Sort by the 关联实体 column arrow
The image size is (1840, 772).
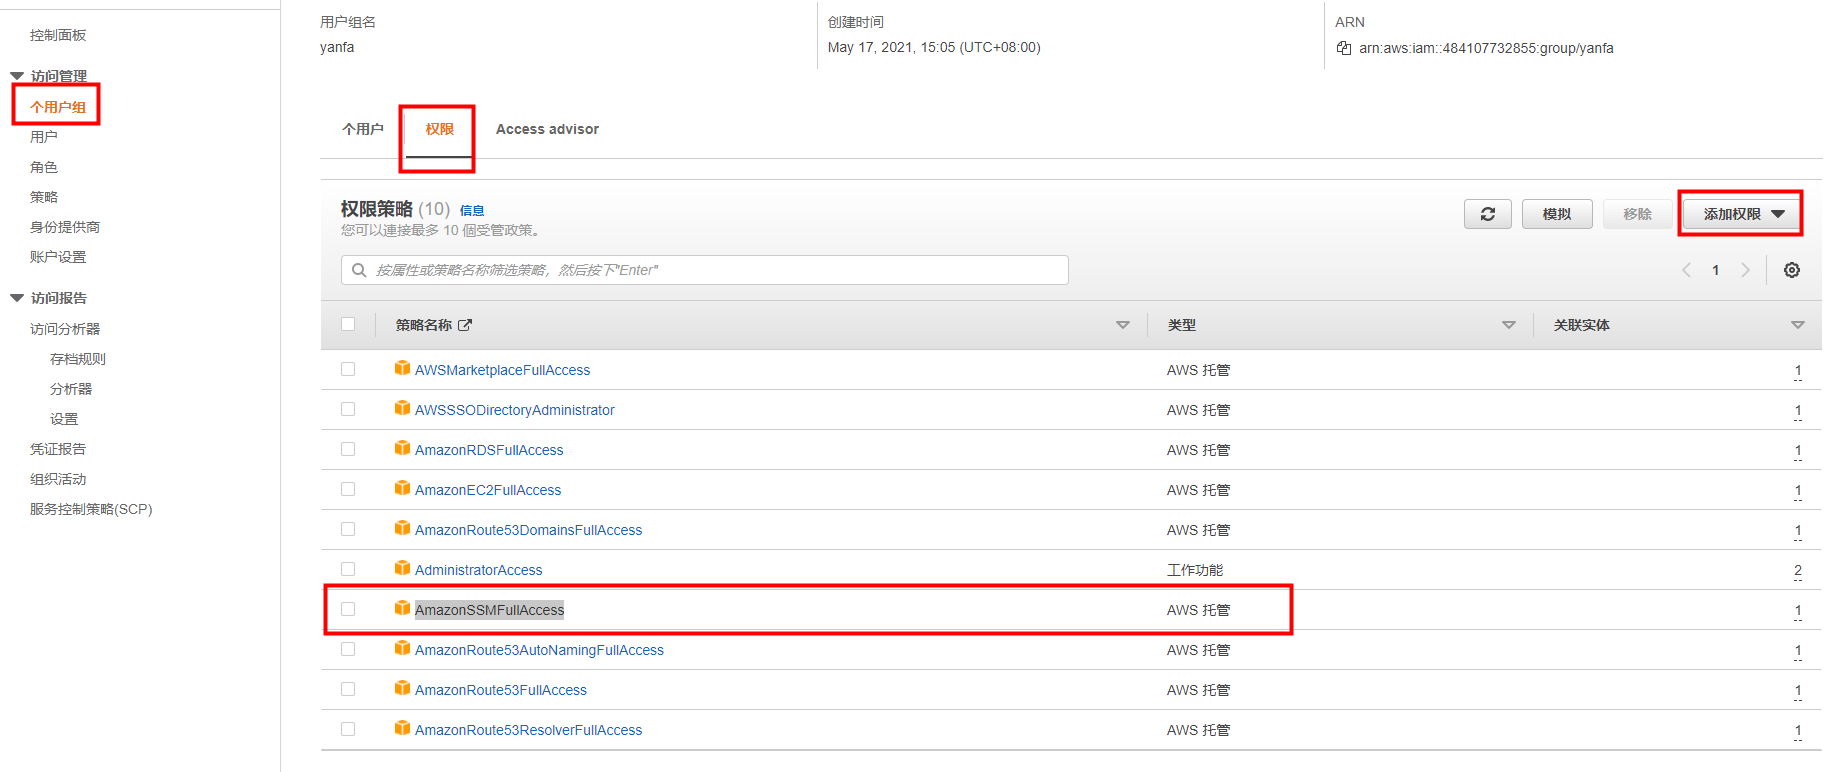1797,325
